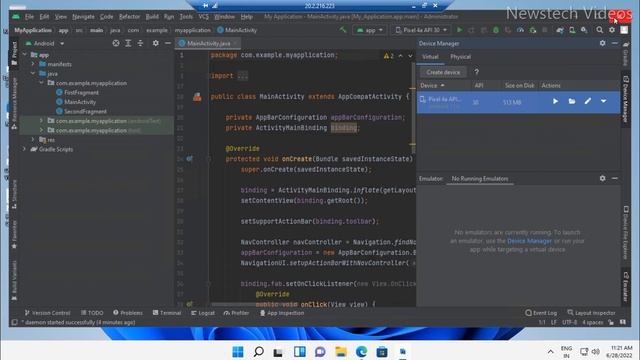Image resolution: width=640 pixels, height=360 pixels.
Task: Open the Terminal tool window
Action: [167, 313]
